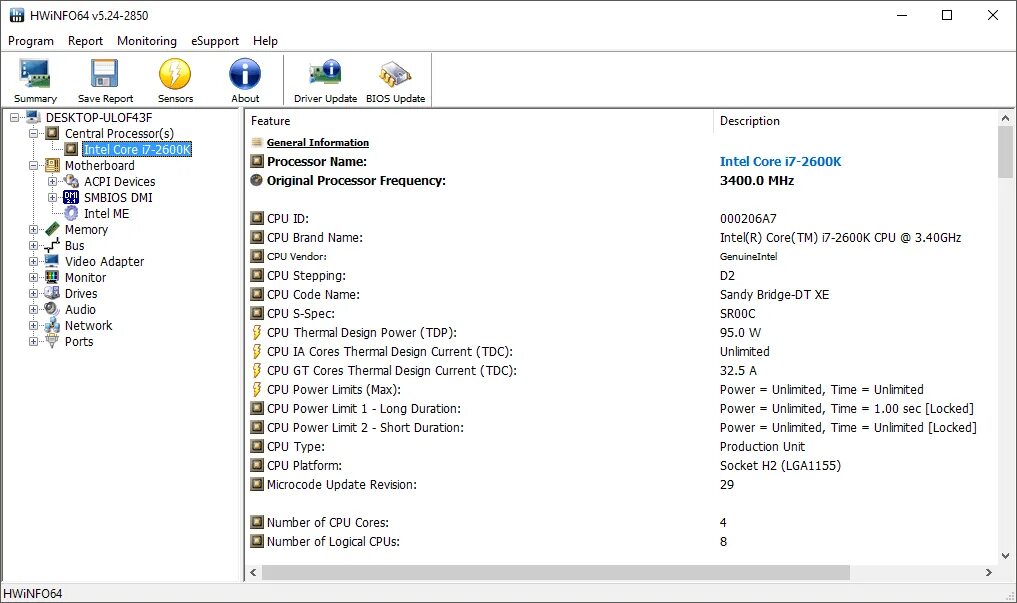This screenshot has width=1017, height=603.
Task: Click the vertical scrollbar down arrow
Action: tap(1005, 556)
